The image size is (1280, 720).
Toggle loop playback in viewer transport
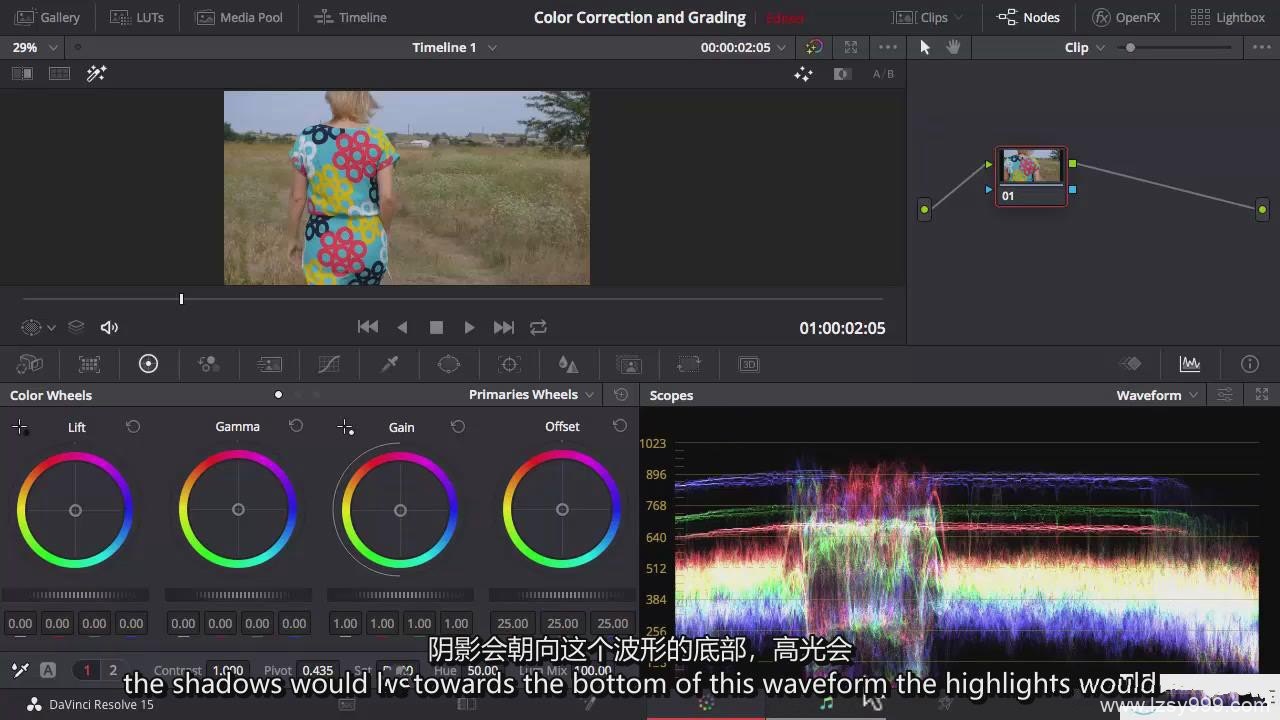point(538,327)
